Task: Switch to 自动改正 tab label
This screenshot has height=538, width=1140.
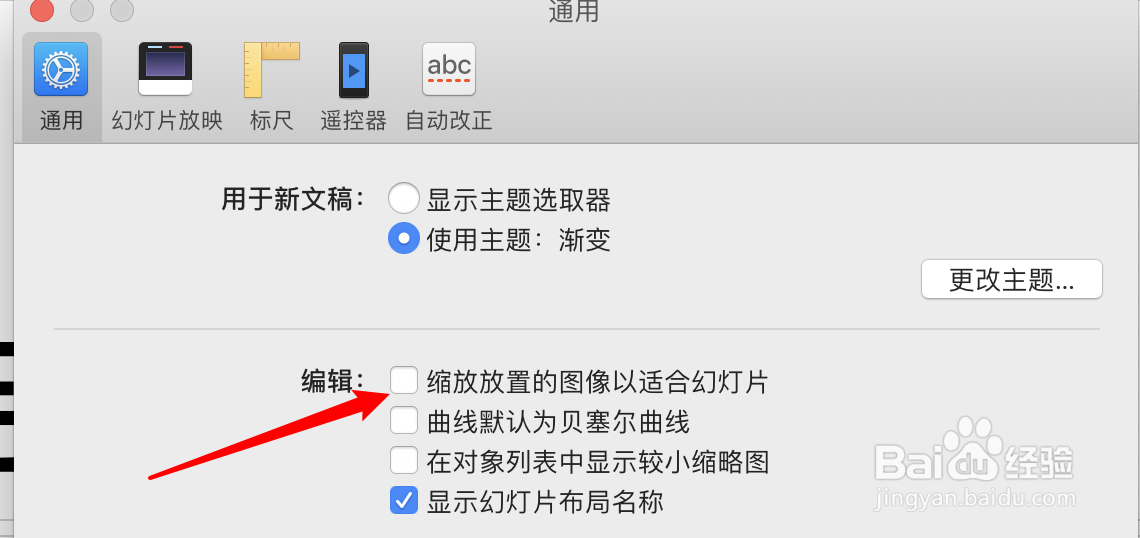Action: click(x=449, y=120)
